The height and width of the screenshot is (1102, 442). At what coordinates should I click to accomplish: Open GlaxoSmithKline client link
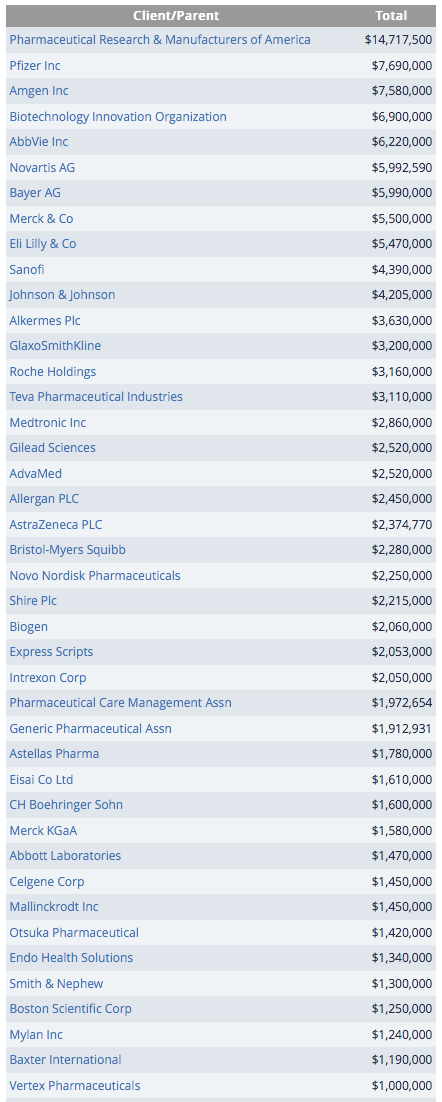tap(55, 346)
